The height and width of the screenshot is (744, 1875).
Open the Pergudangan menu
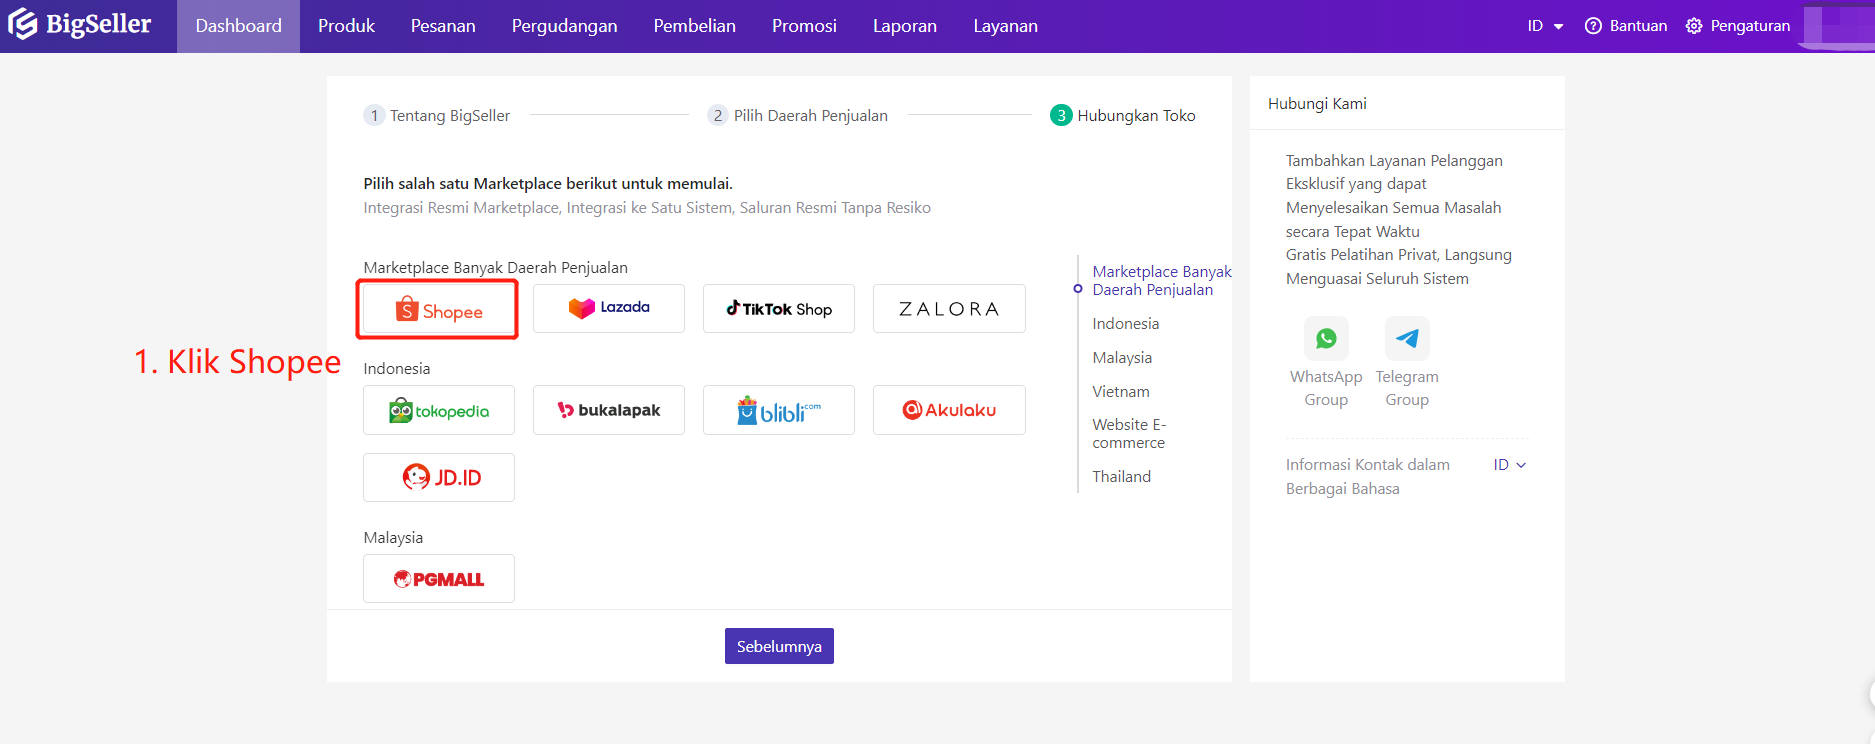564,26
